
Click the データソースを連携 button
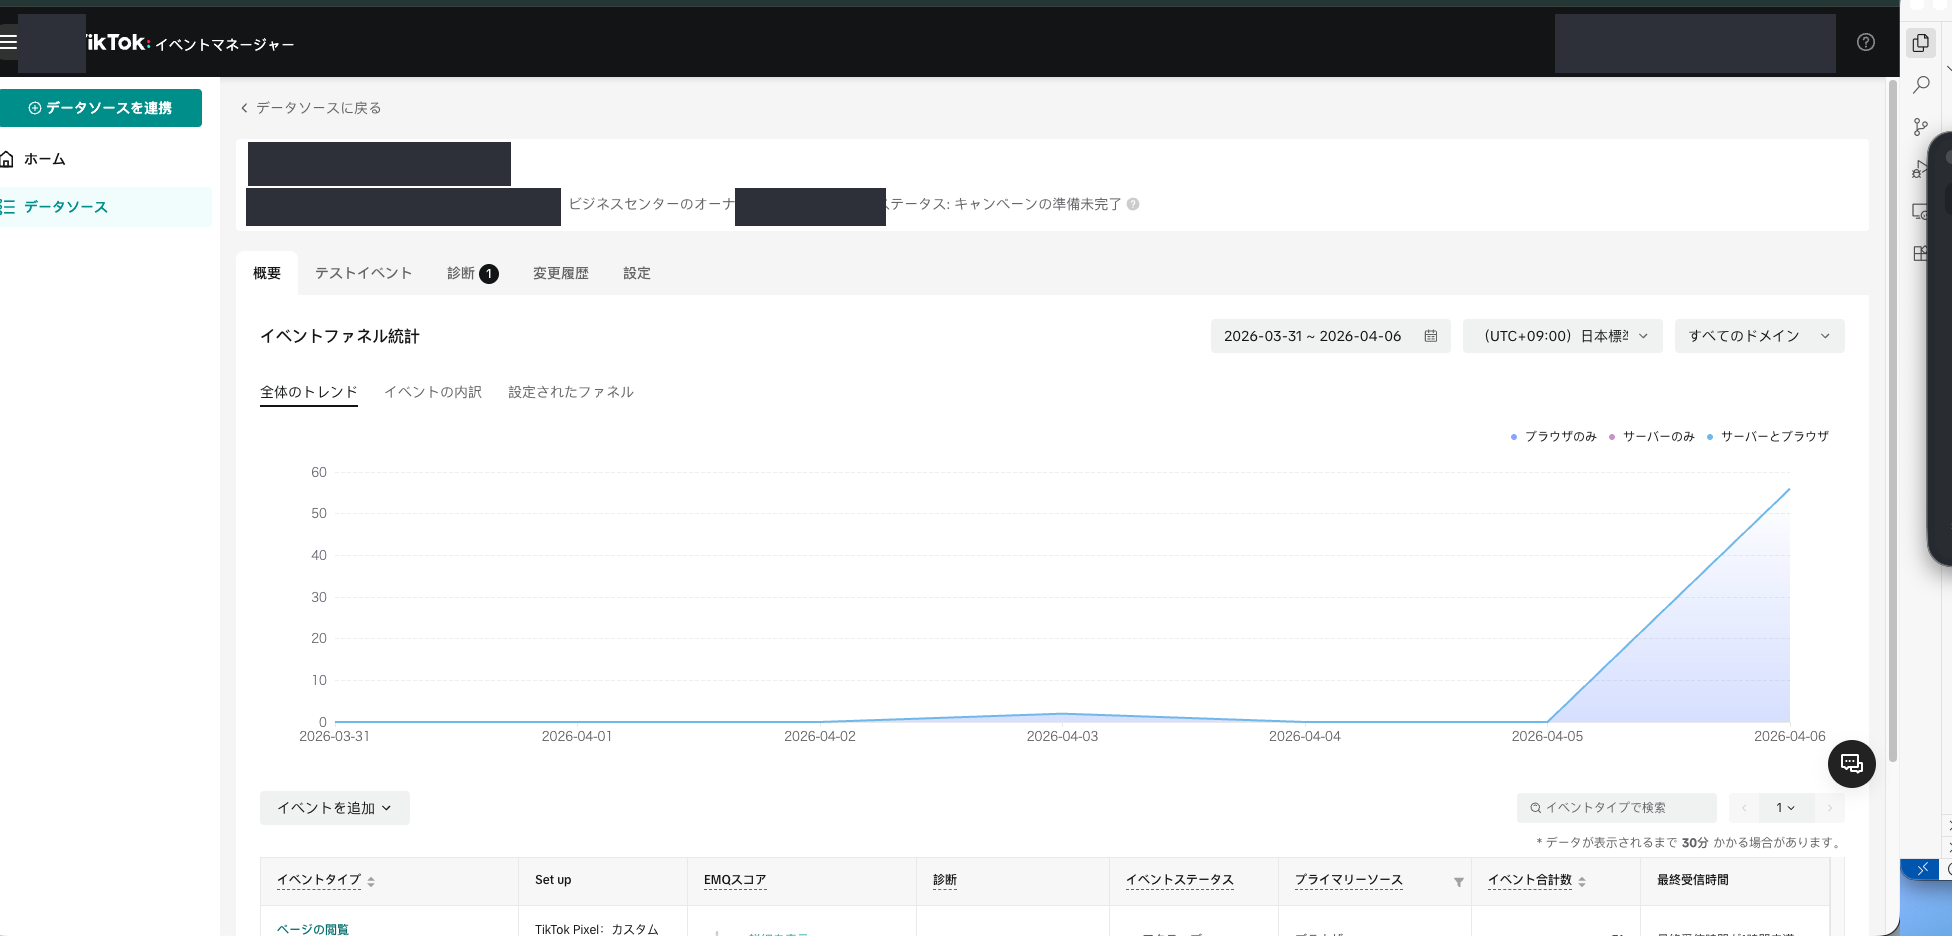click(101, 108)
